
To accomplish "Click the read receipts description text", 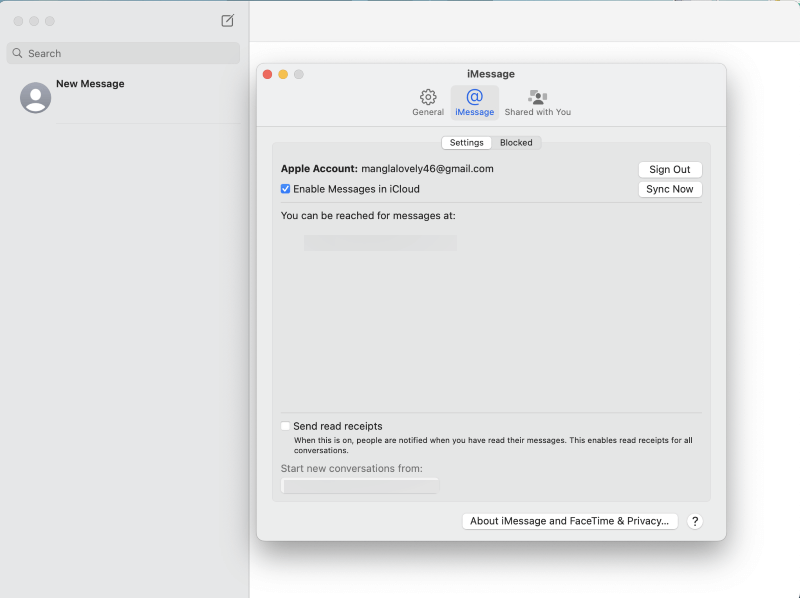I will point(493,445).
